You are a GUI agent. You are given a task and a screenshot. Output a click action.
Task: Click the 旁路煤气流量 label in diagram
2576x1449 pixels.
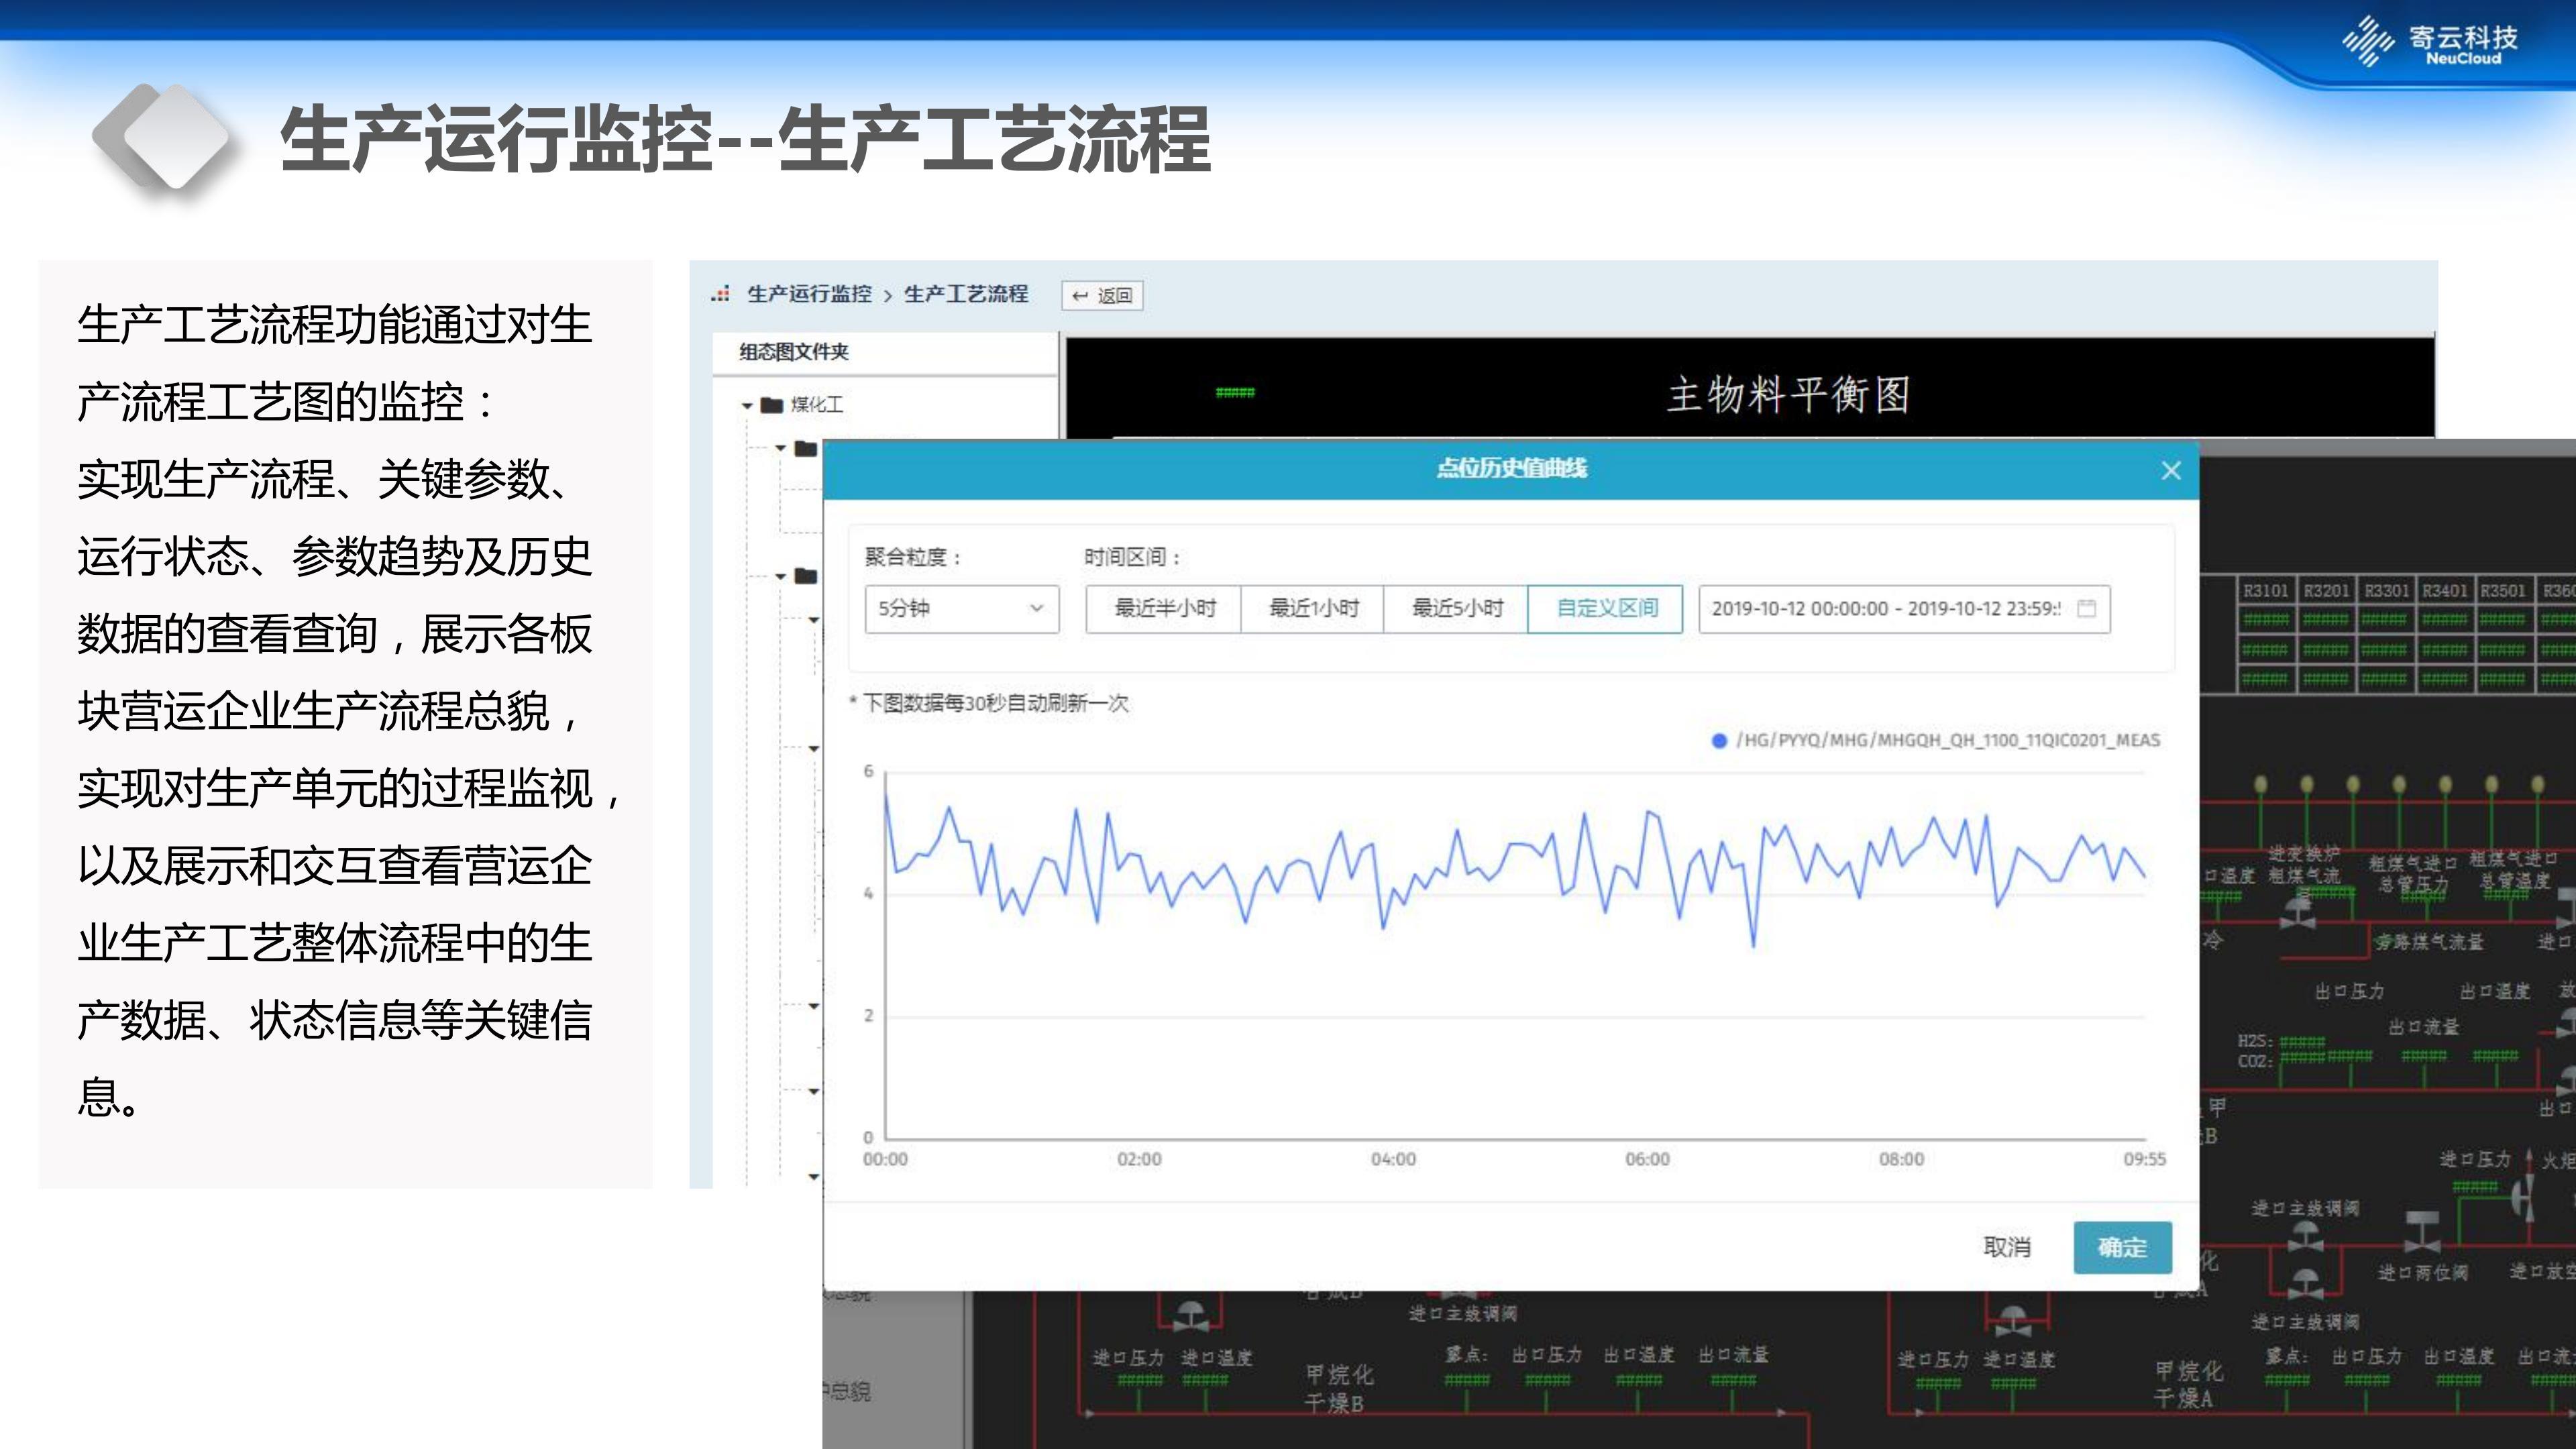coord(2429,942)
